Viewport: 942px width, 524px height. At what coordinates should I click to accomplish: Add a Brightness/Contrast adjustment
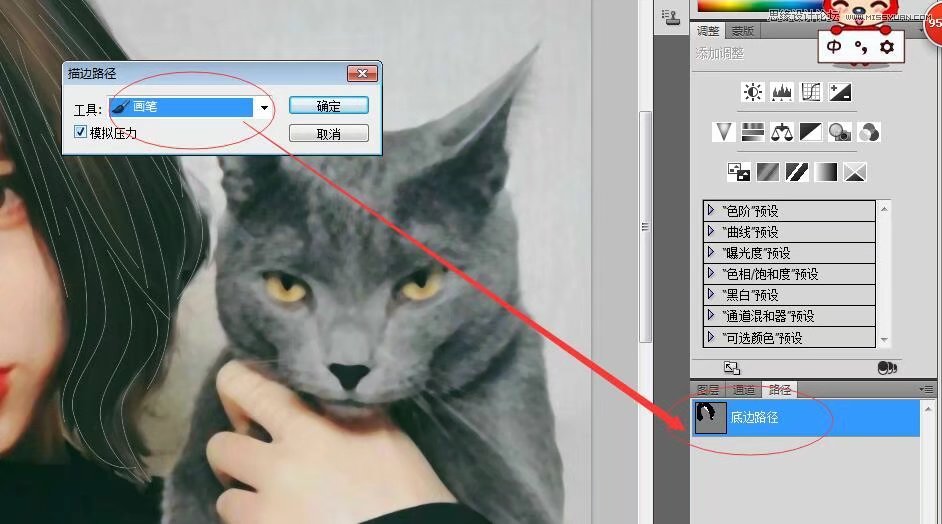tap(753, 92)
